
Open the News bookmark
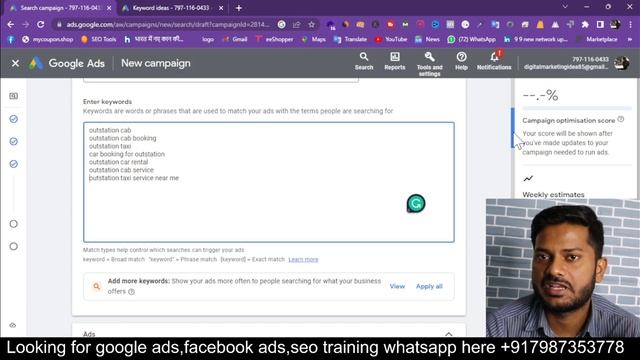pyautogui.click(x=427, y=40)
